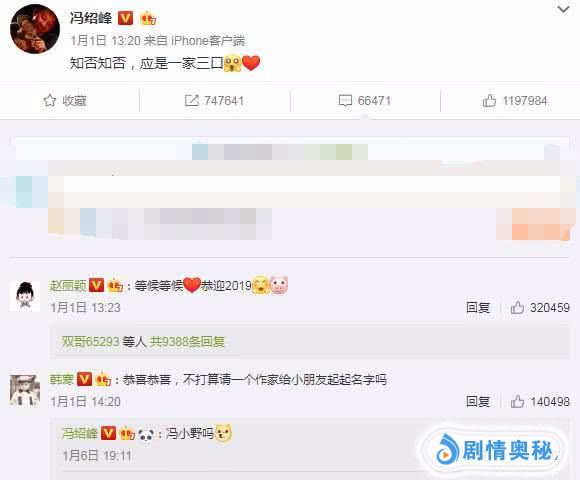The width and height of the screenshot is (580, 480).
Task: Click the verified V badge beside 冯绍峰
Action: (x=125, y=18)
